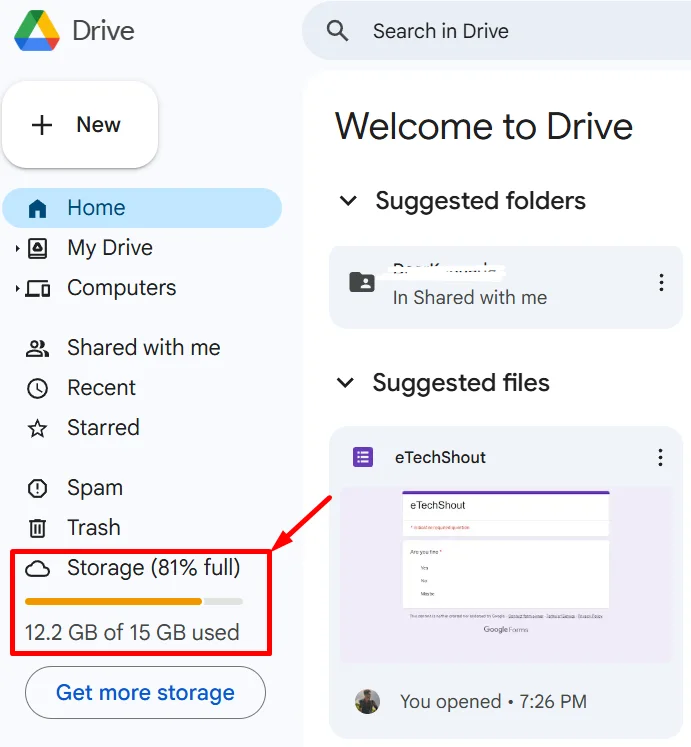
Task: Collapse the Suggested files section
Action: (x=346, y=383)
